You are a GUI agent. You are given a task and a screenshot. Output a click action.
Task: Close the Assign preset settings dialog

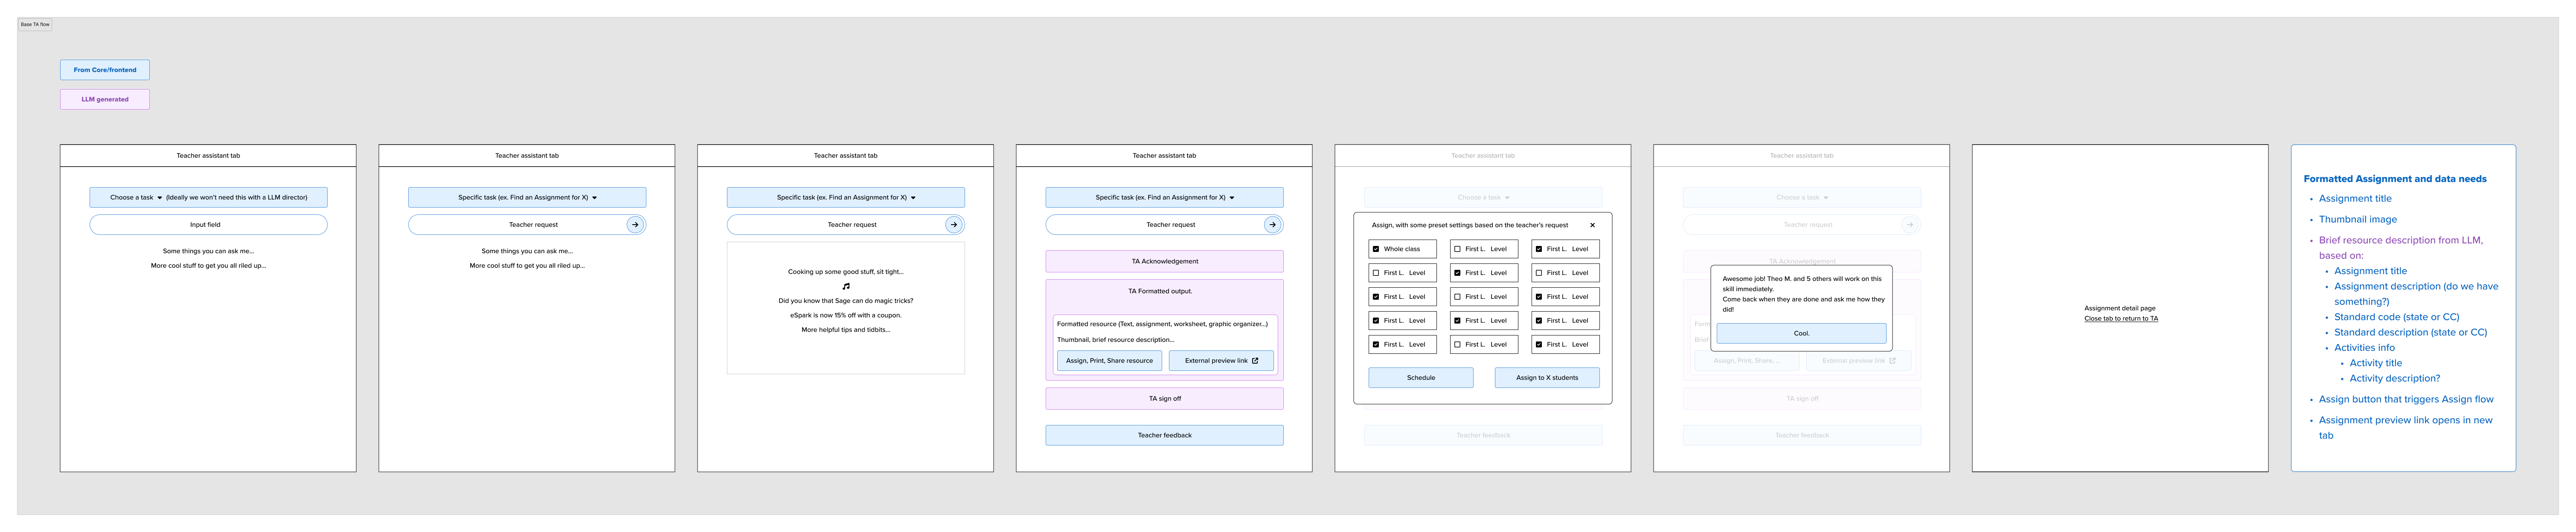point(1592,225)
